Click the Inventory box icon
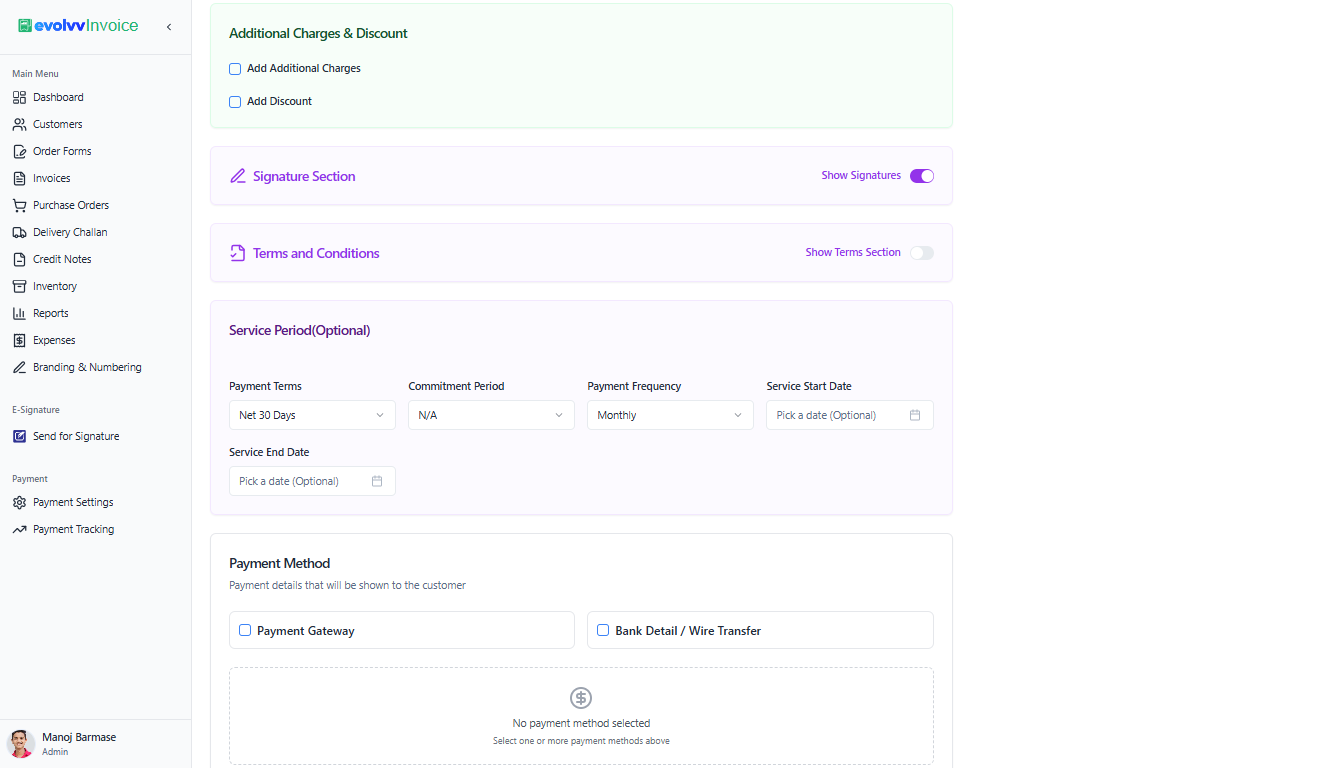 point(19,286)
